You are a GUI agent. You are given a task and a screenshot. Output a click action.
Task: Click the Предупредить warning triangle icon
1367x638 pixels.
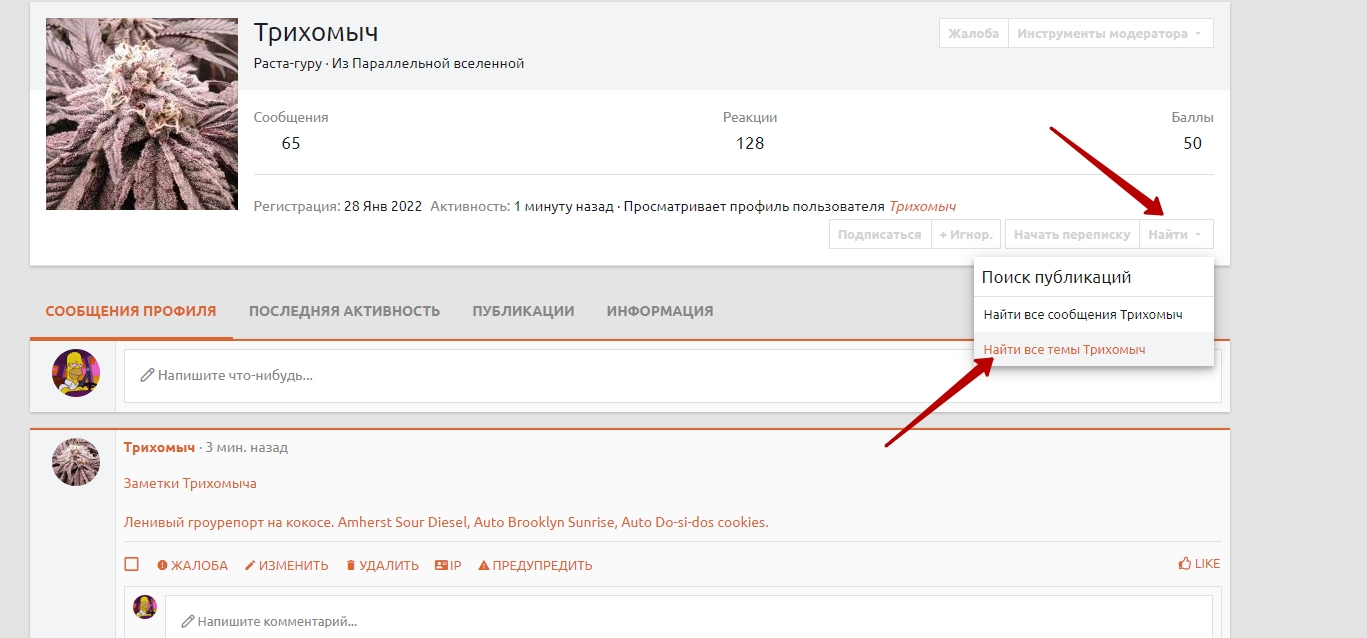pyautogui.click(x=484, y=565)
